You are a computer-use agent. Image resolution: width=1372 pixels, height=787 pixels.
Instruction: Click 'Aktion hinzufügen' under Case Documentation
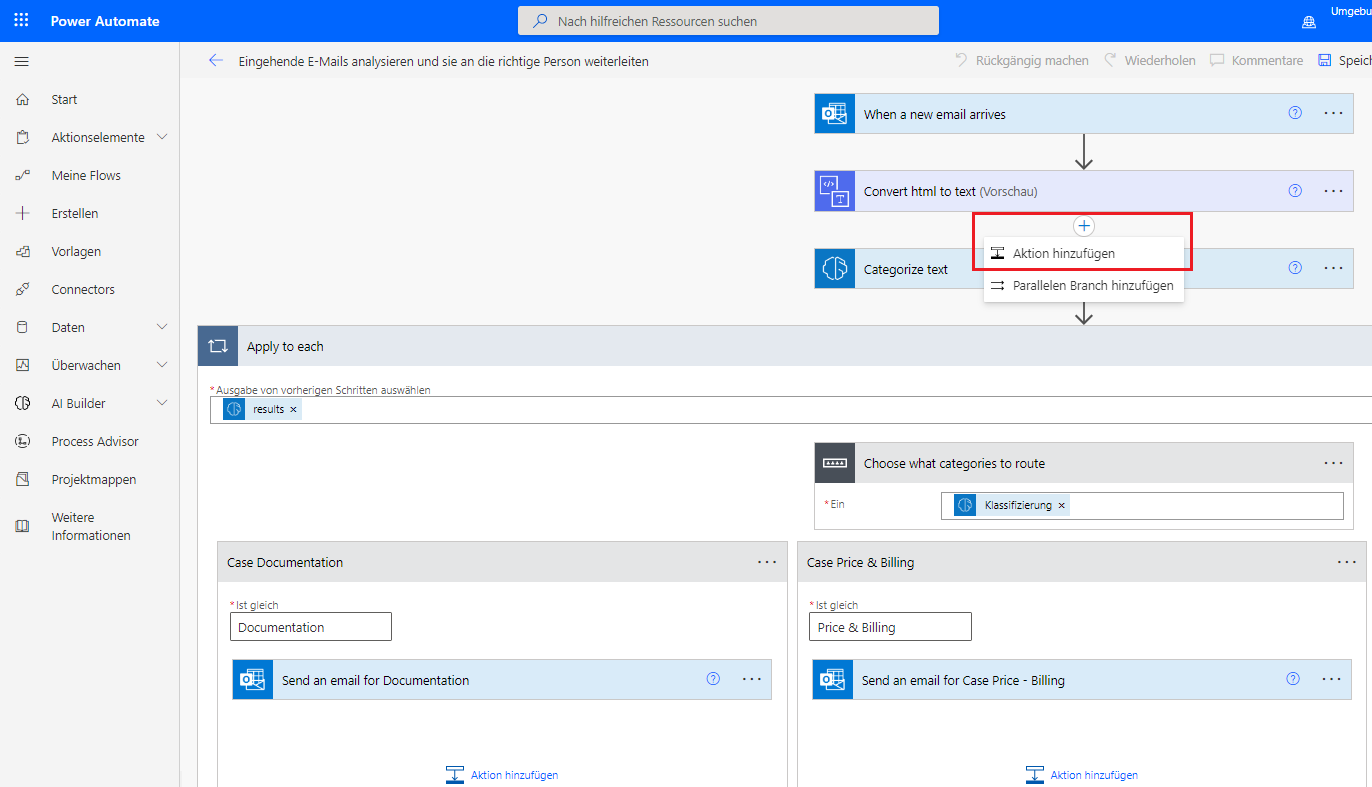point(502,774)
